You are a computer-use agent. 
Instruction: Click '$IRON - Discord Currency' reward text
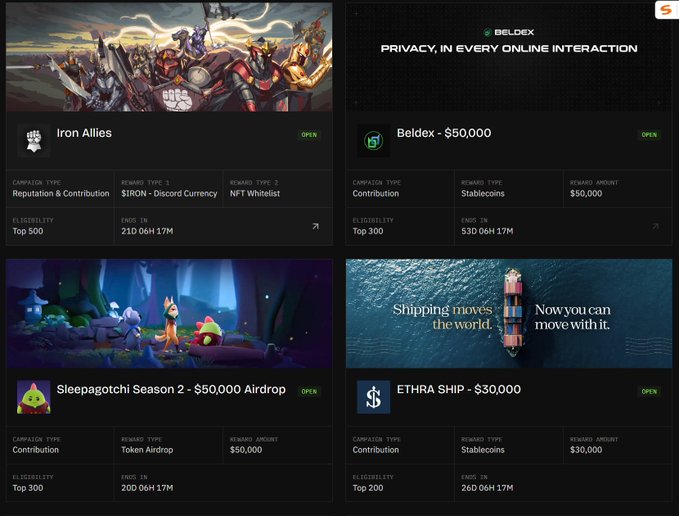pyautogui.click(x=169, y=194)
